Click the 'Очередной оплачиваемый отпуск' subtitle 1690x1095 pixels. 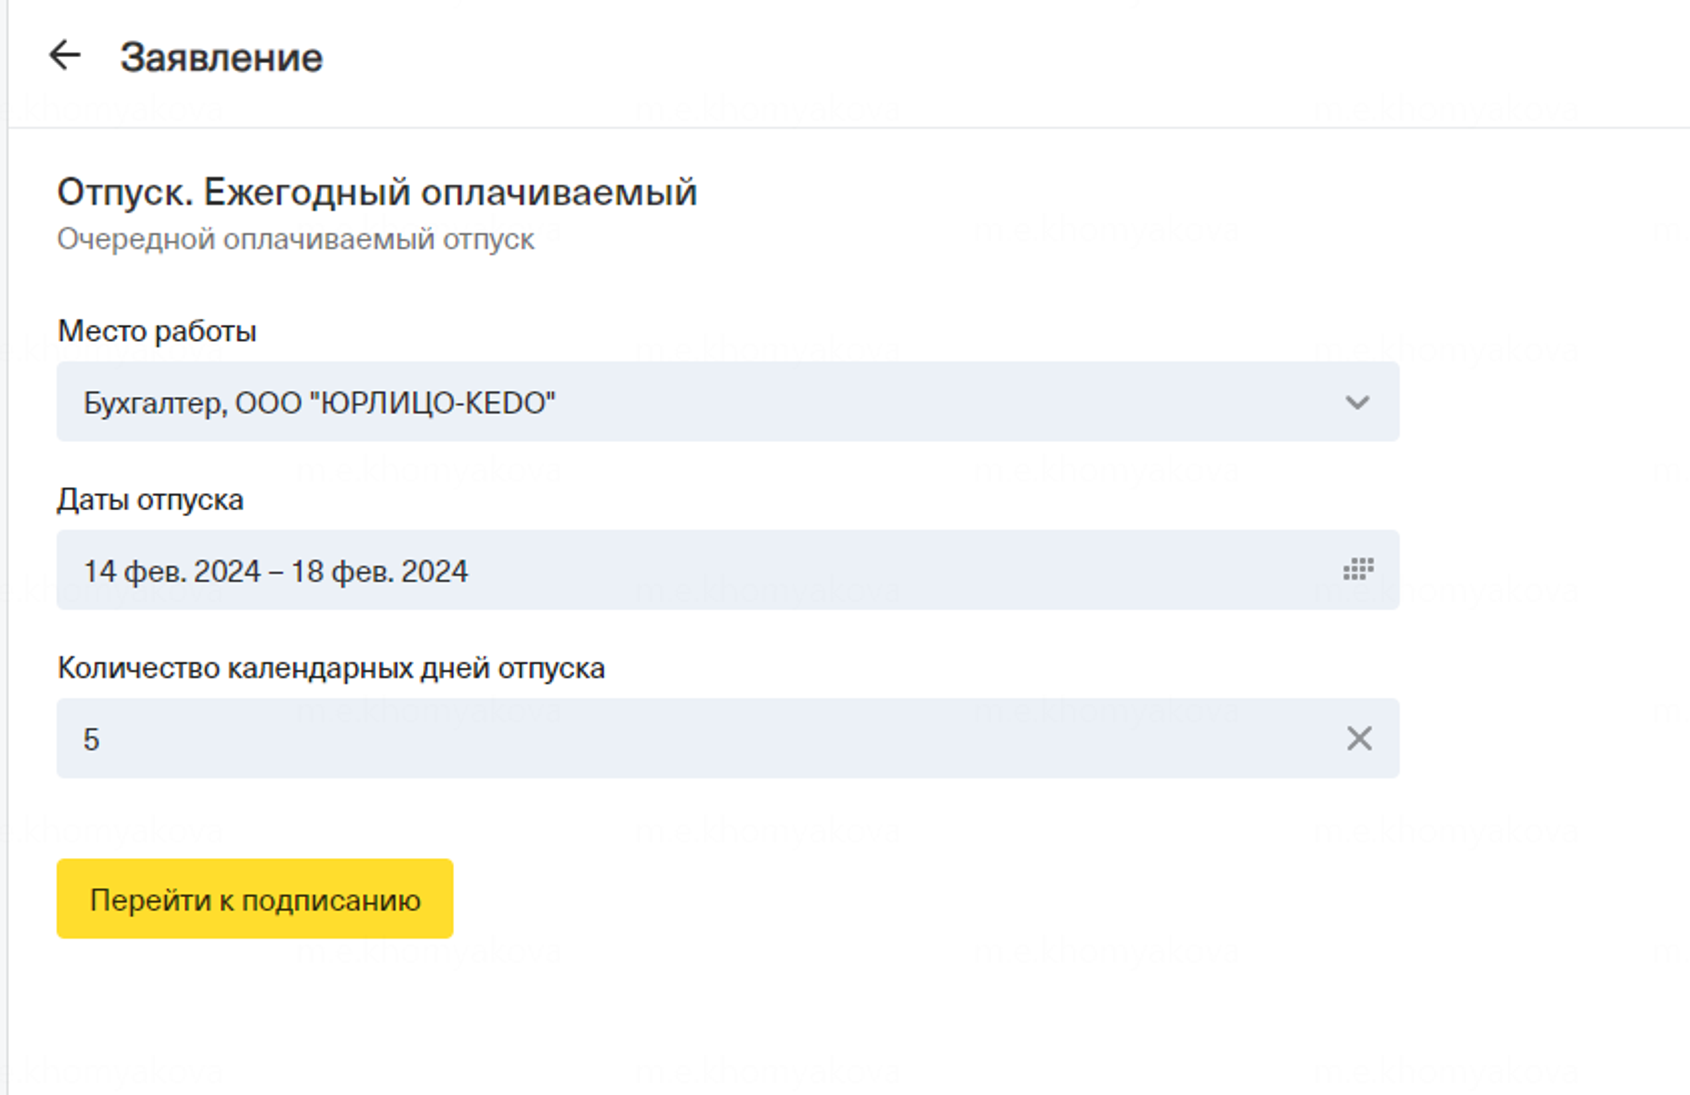pyautogui.click(x=295, y=240)
